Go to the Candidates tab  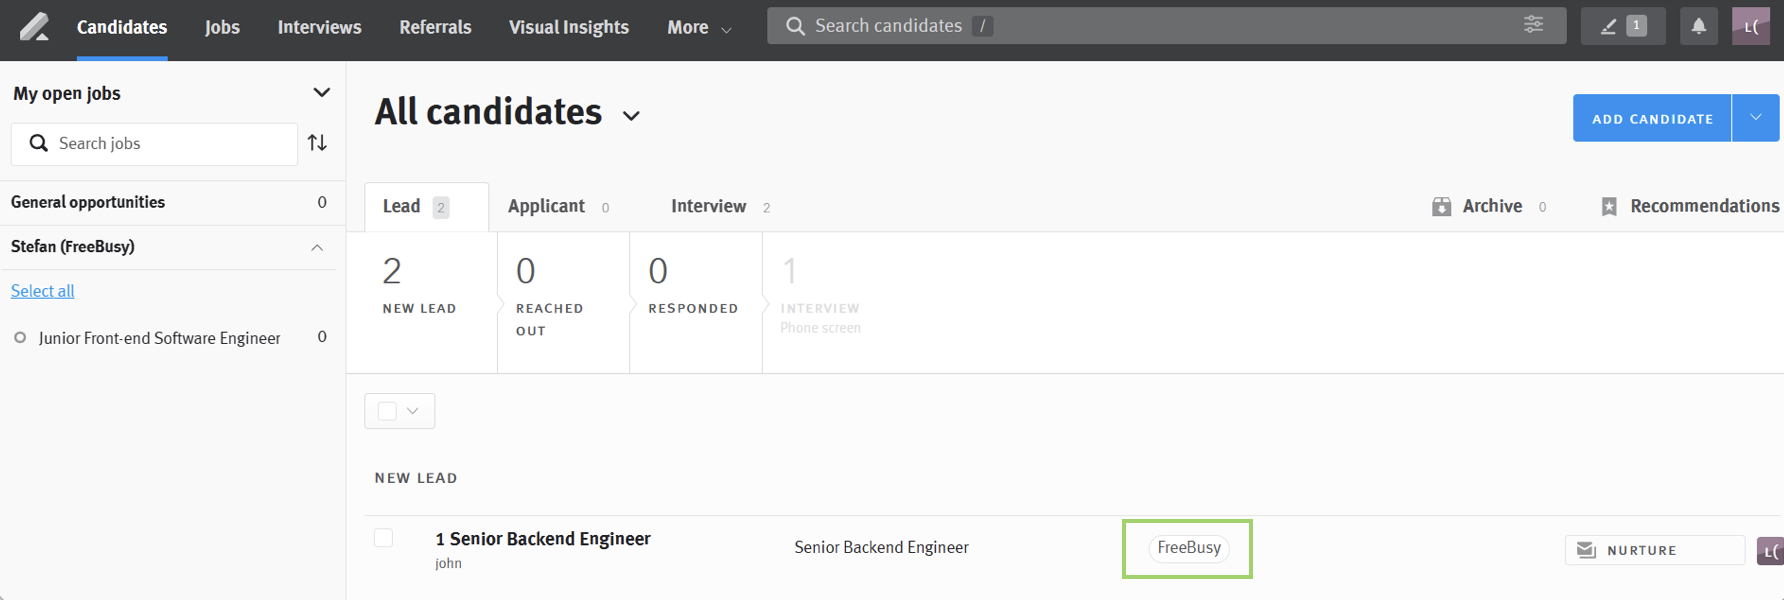122,27
